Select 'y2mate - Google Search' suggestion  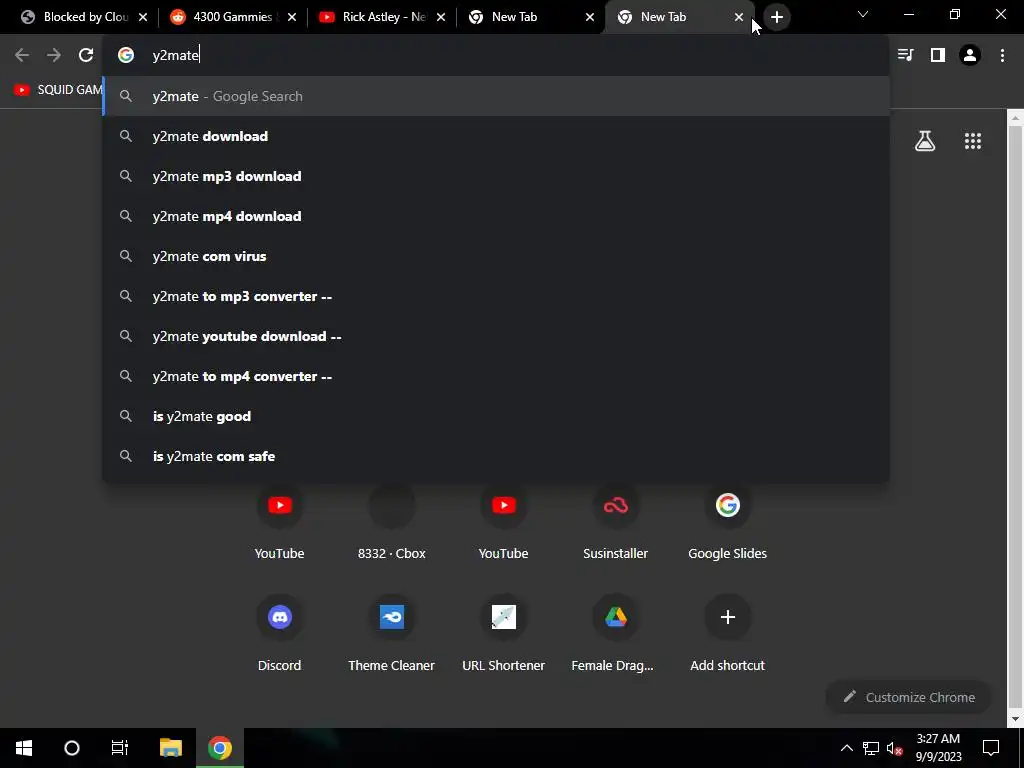pyautogui.click(x=496, y=97)
